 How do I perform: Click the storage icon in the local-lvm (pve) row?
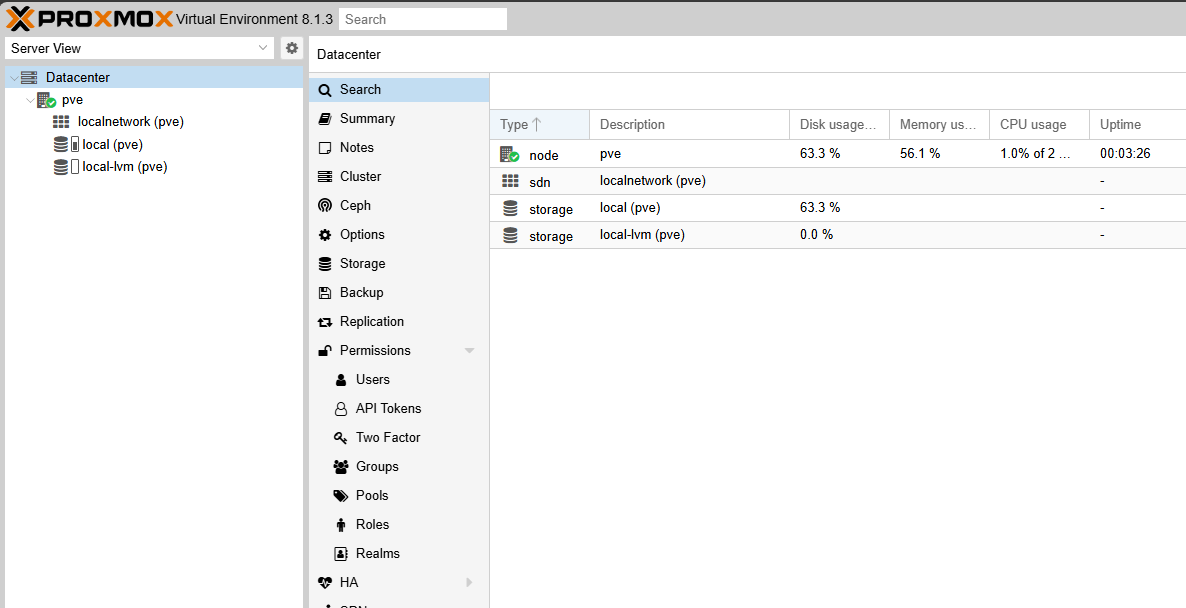point(511,235)
